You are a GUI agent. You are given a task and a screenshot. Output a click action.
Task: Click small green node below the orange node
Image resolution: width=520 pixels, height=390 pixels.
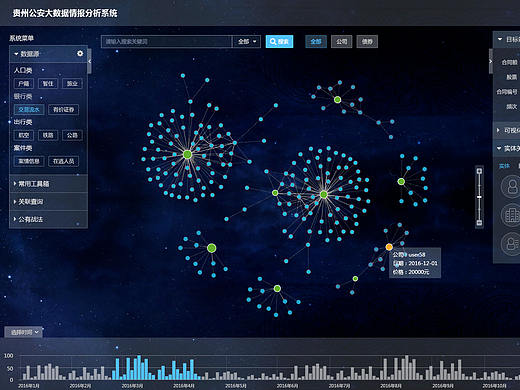pyautogui.click(x=355, y=279)
